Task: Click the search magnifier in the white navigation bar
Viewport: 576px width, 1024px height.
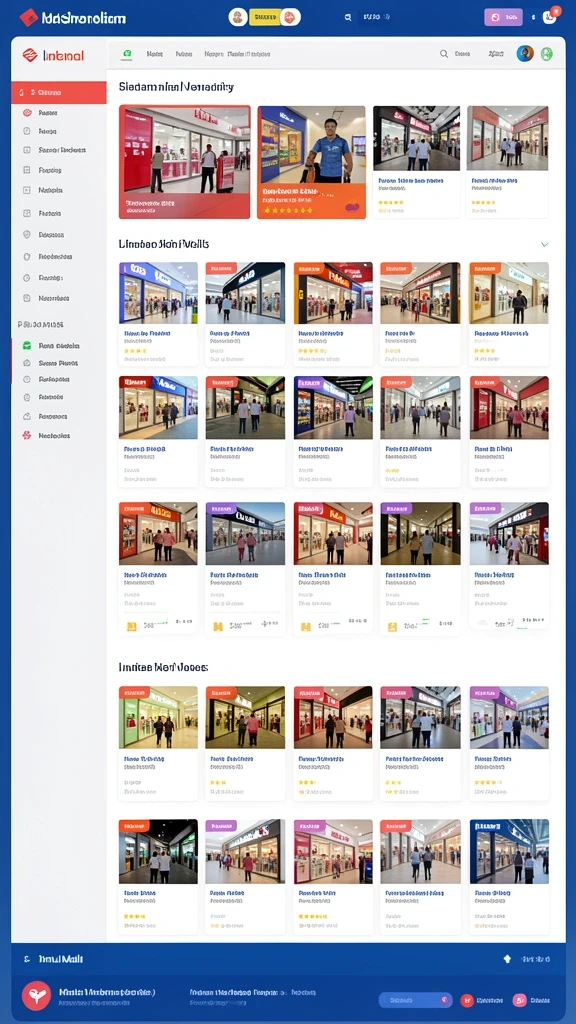Action: pyautogui.click(x=444, y=54)
